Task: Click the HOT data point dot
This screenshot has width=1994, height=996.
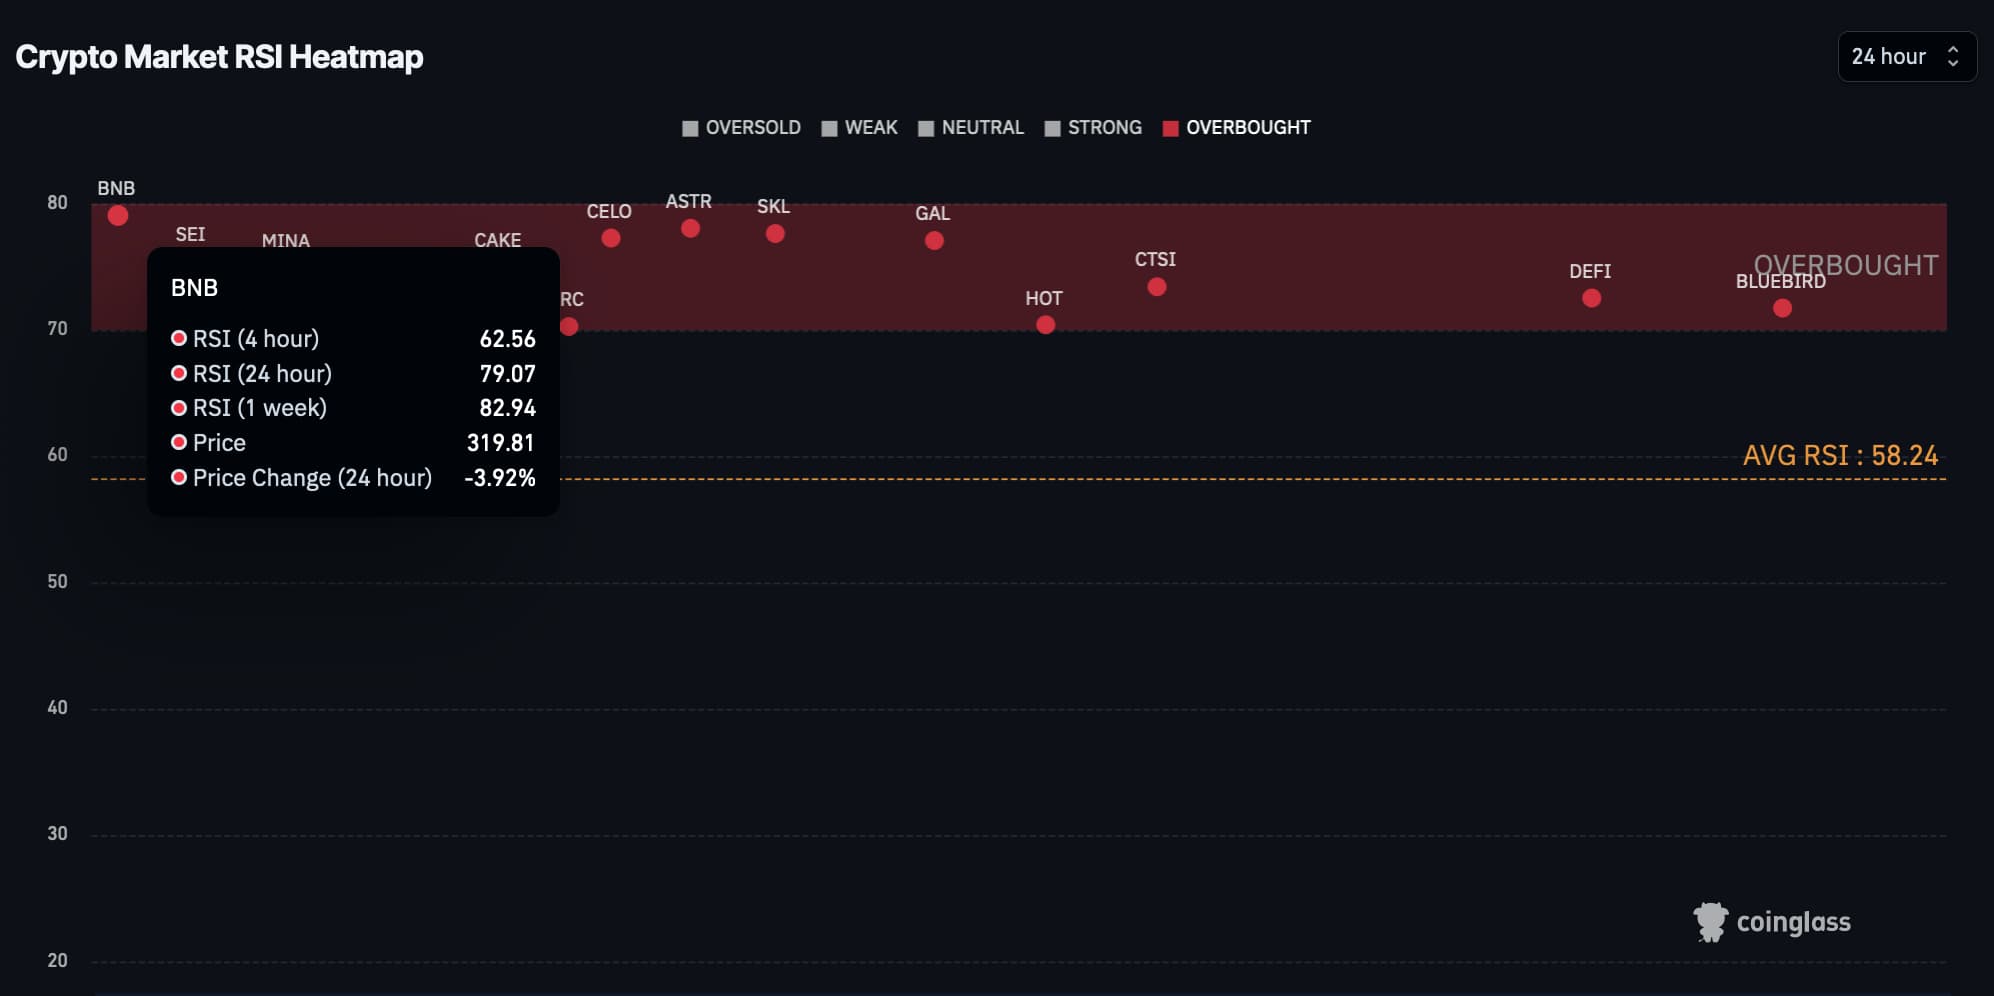Action: [x=1045, y=325]
